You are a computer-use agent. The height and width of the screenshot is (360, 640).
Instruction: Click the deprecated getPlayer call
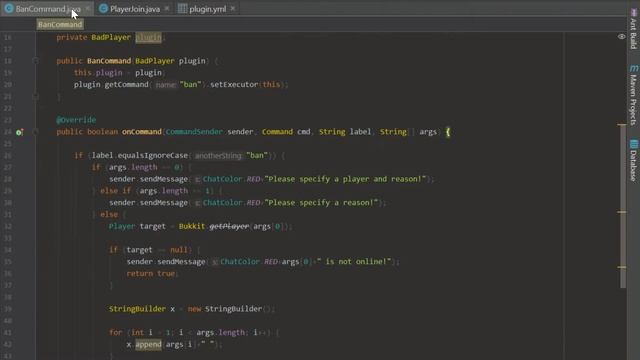pyautogui.click(x=229, y=226)
